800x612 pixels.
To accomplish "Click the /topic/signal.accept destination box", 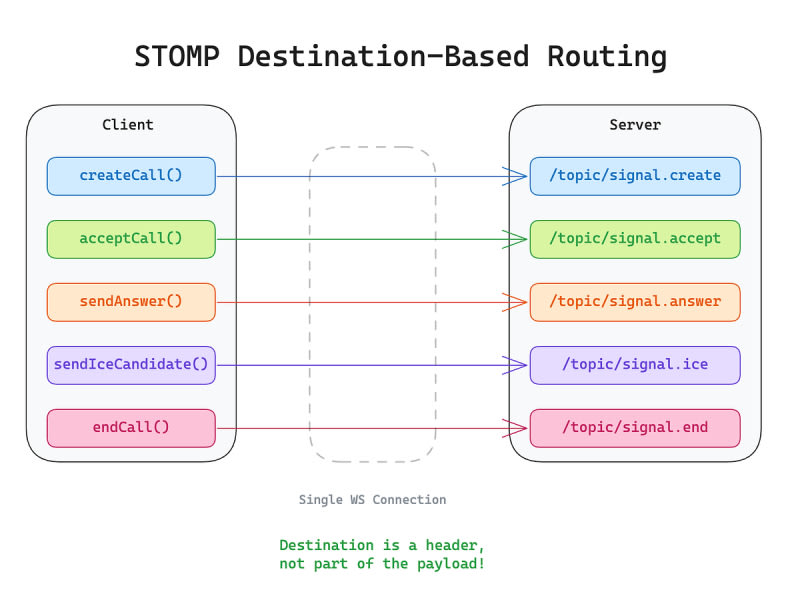I will [635, 239].
